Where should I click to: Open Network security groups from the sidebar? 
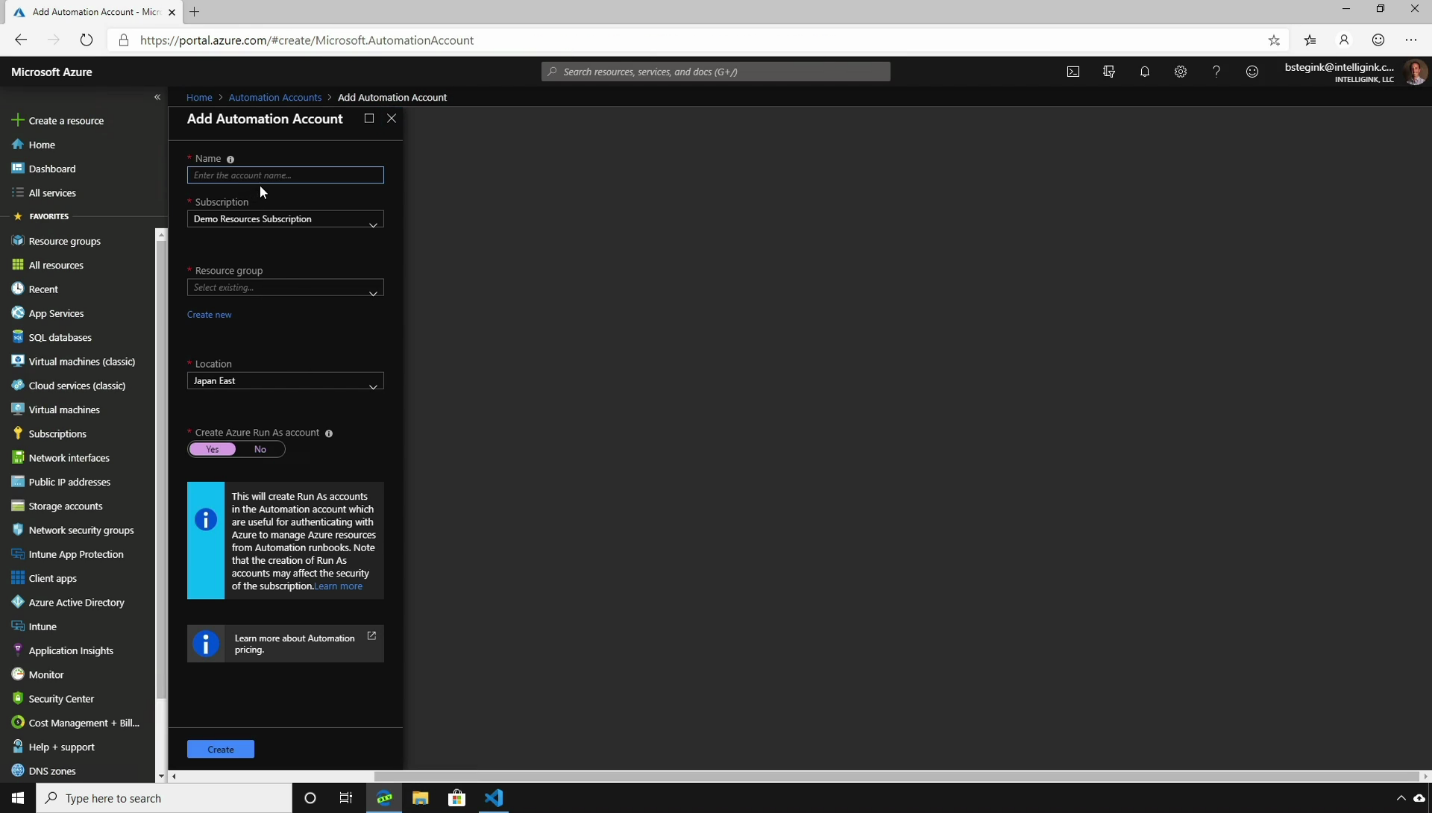81,530
